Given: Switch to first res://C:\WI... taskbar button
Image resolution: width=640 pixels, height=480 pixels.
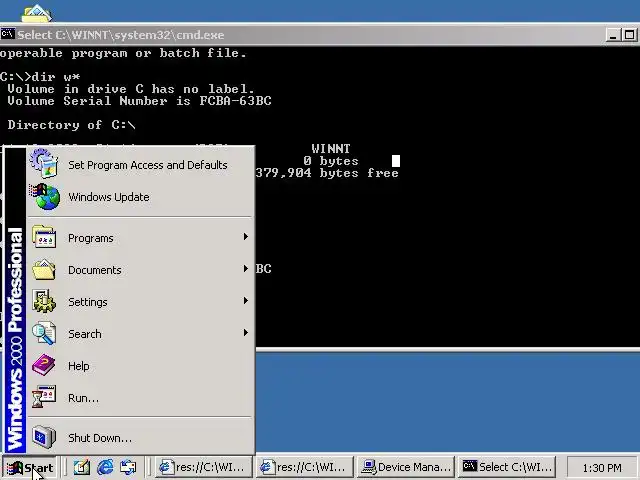Looking at the screenshot, I should tap(203, 467).
